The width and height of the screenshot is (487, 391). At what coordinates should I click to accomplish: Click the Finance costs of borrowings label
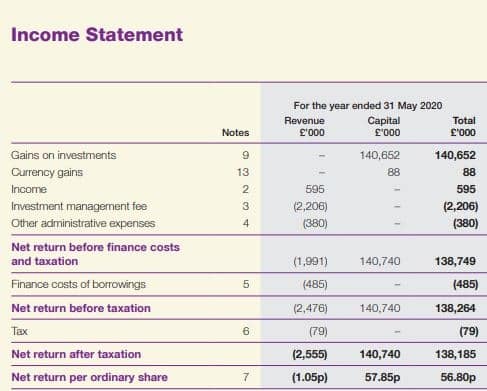[79, 284]
